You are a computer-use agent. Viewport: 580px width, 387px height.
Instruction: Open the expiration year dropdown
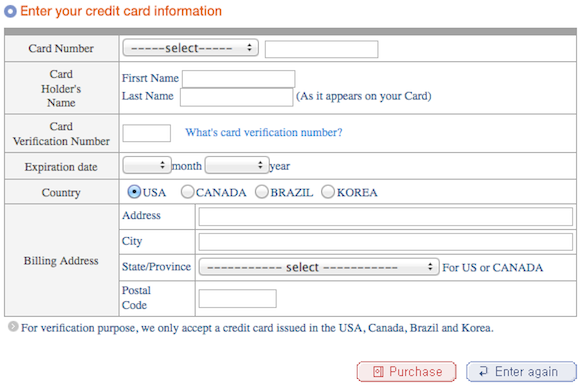pyautogui.click(x=237, y=165)
